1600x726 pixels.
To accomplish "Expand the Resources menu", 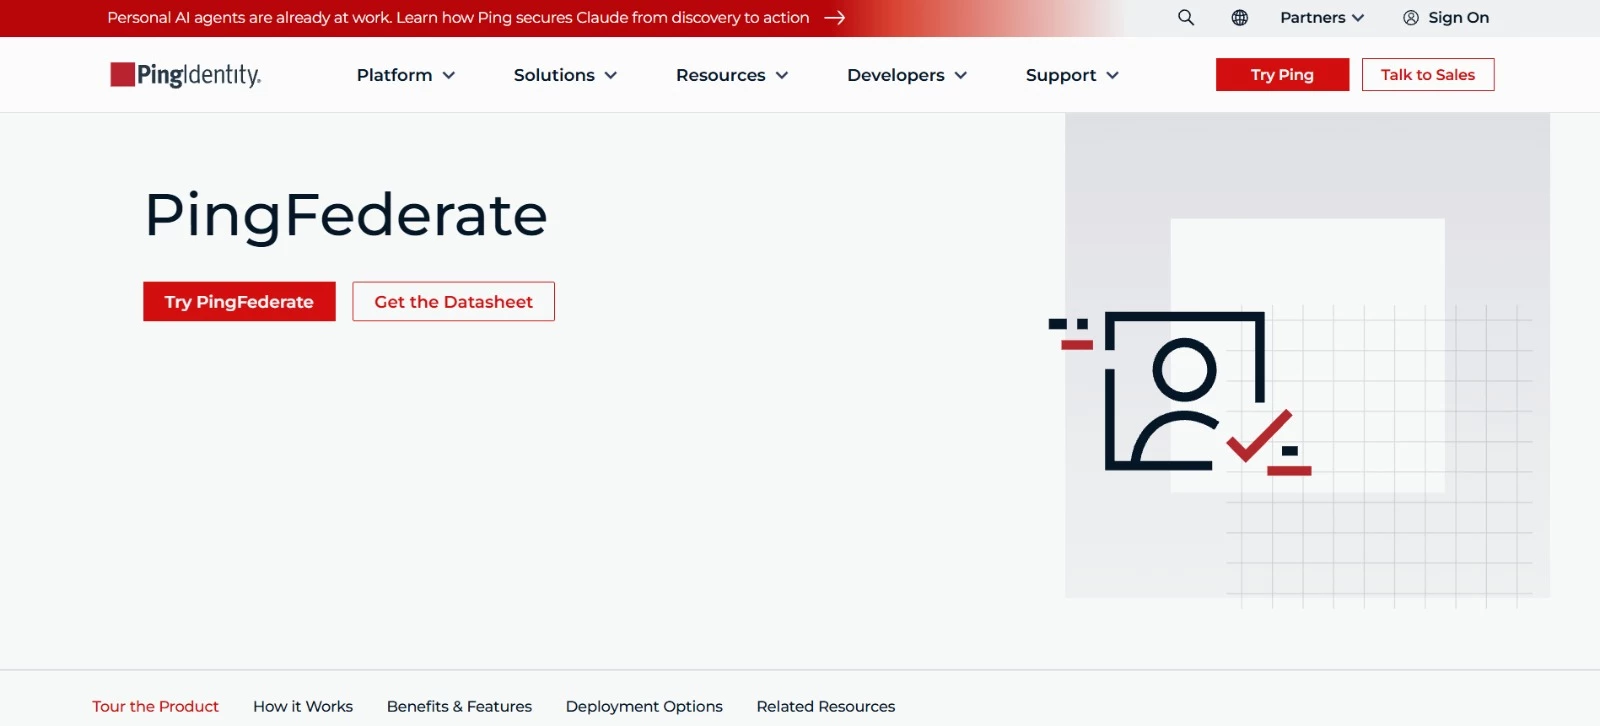I will [x=732, y=75].
